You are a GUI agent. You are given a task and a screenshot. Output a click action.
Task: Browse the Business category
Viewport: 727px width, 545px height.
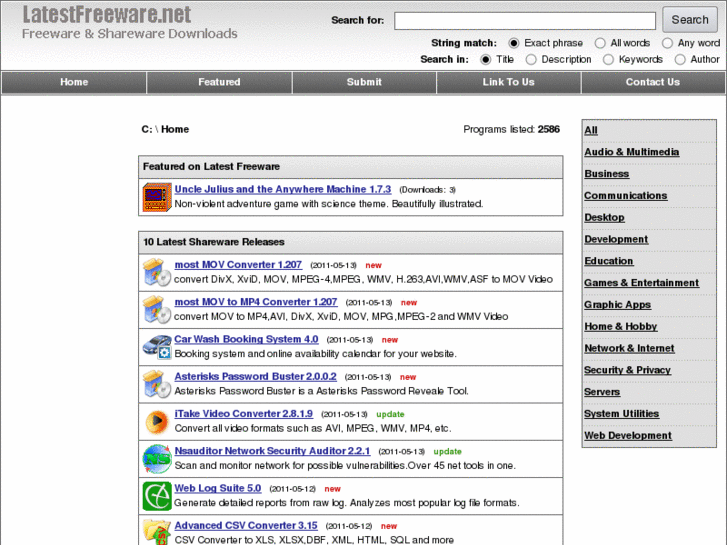coord(606,174)
